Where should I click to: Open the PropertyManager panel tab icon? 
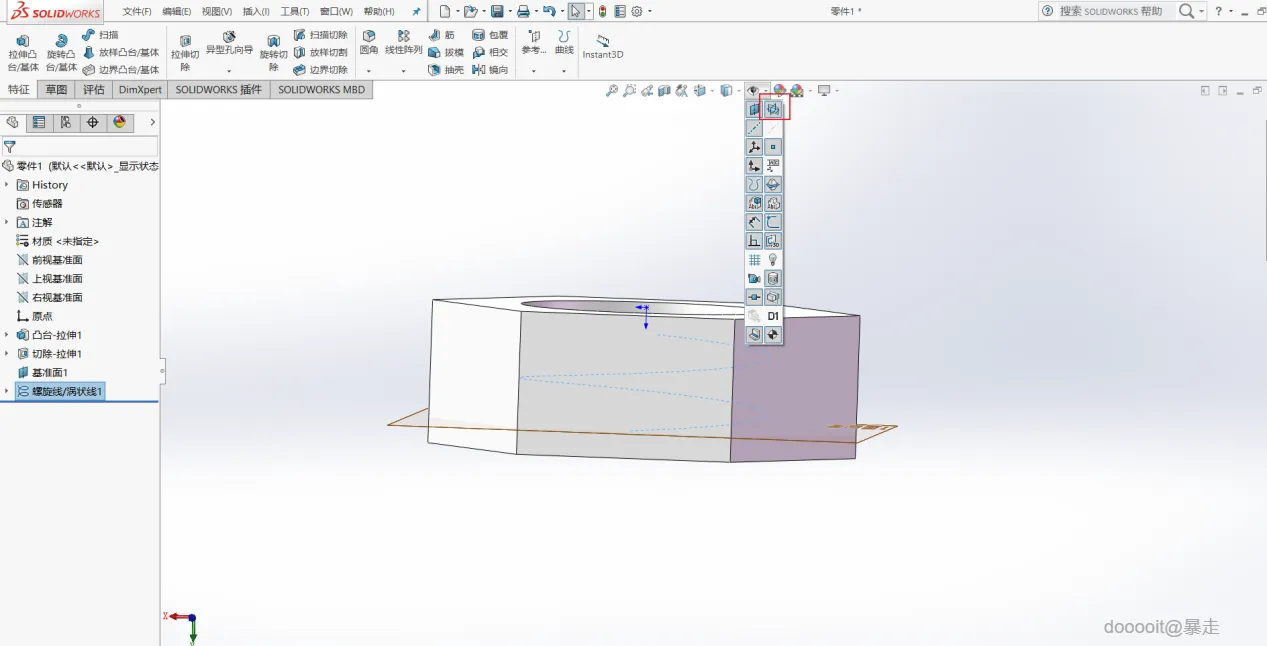(39, 122)
